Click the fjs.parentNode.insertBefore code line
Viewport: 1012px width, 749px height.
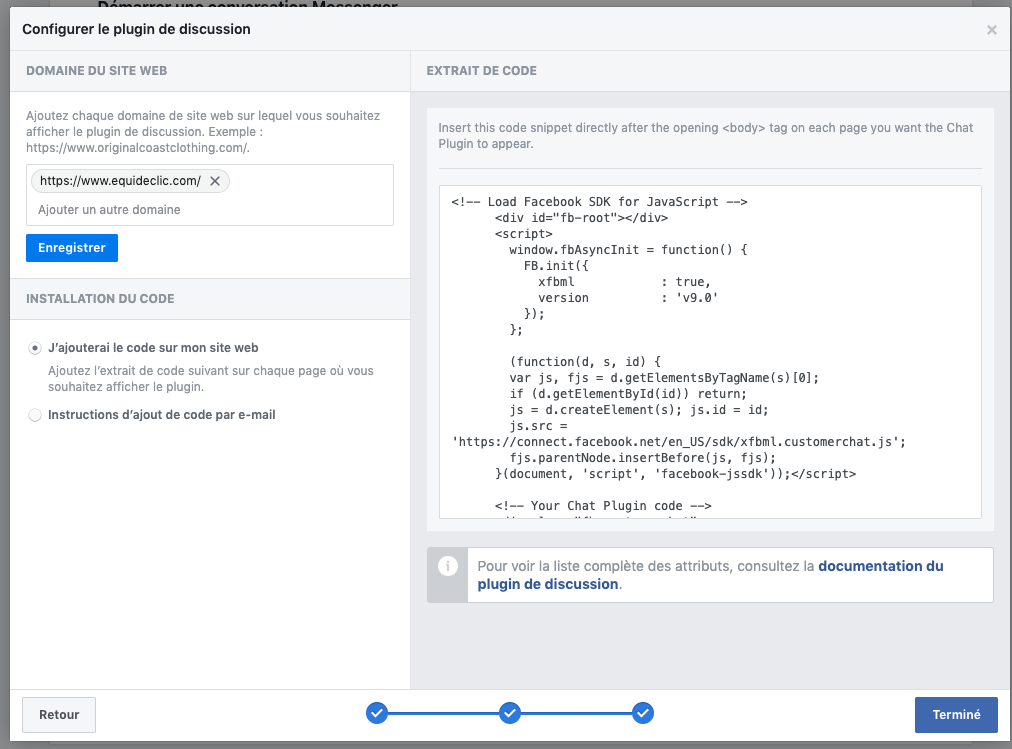(x=643, y=458)
